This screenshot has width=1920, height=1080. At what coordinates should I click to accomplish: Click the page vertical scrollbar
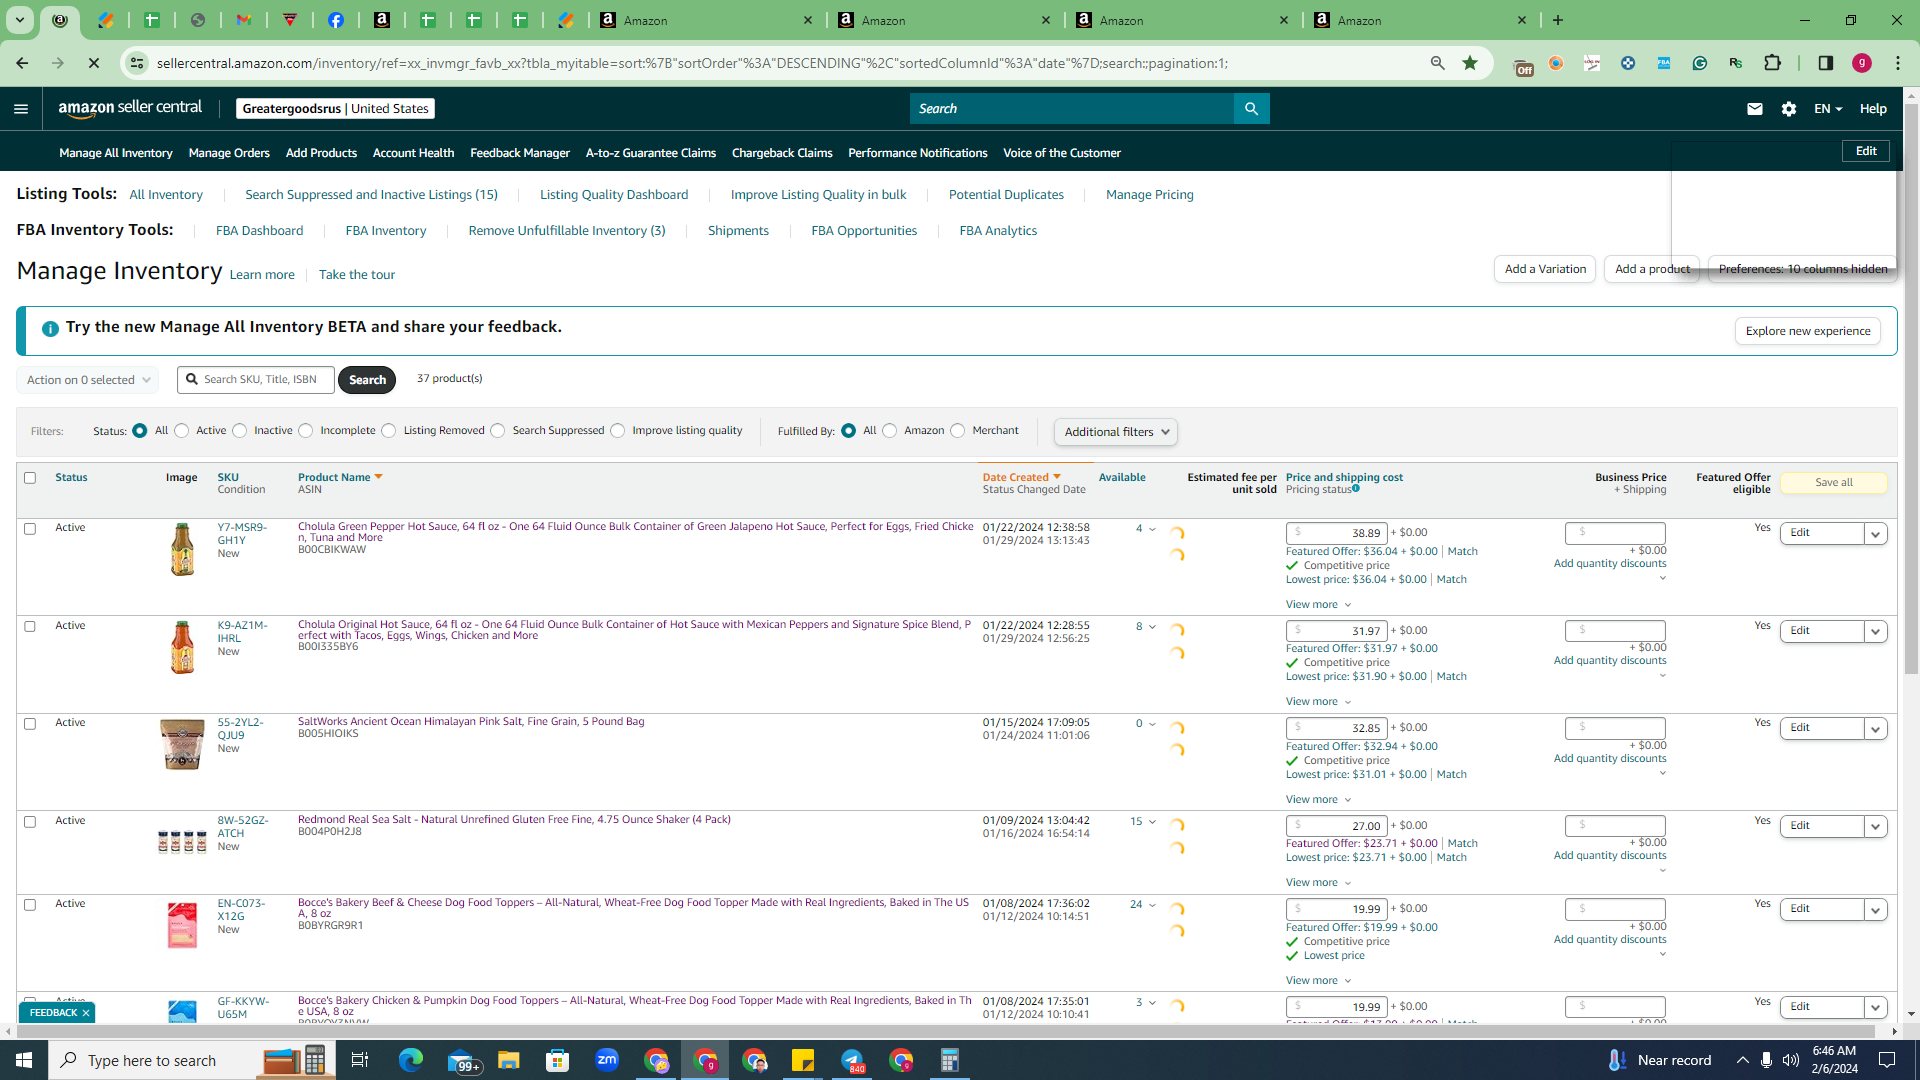coord(1911,388)
